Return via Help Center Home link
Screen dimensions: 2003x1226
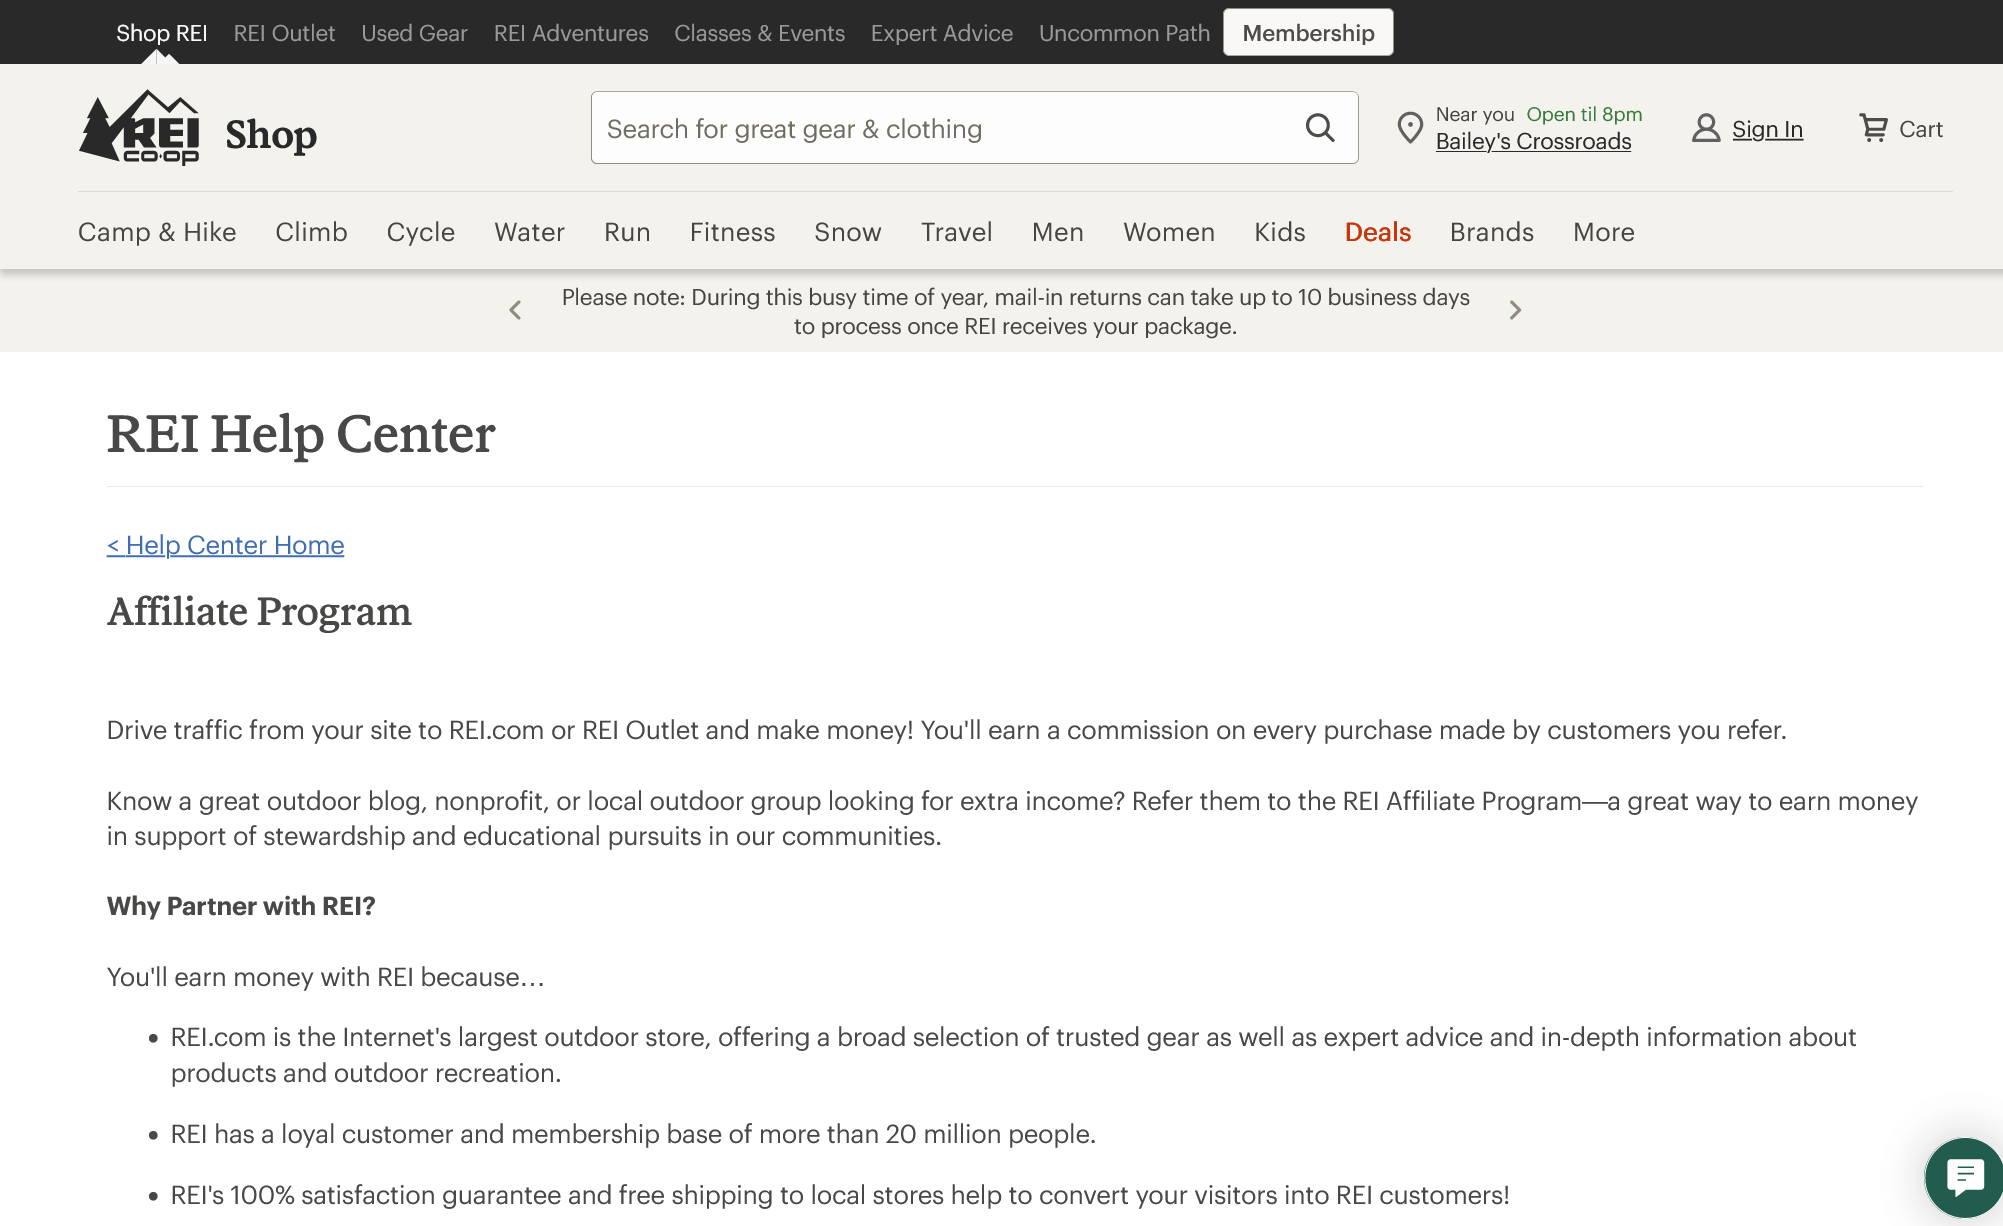(226, 545)
